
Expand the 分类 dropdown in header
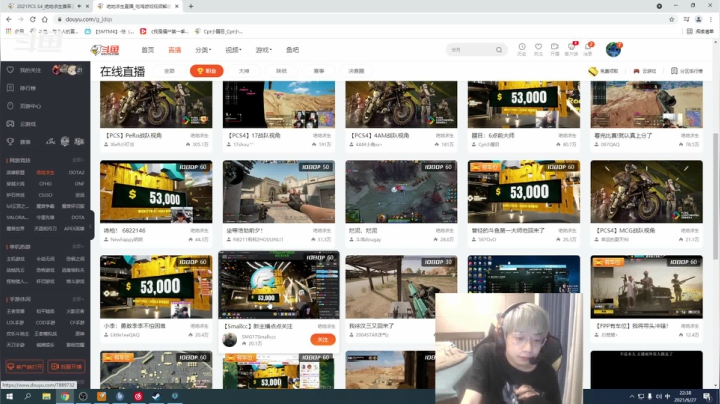[x=203, y=50]
